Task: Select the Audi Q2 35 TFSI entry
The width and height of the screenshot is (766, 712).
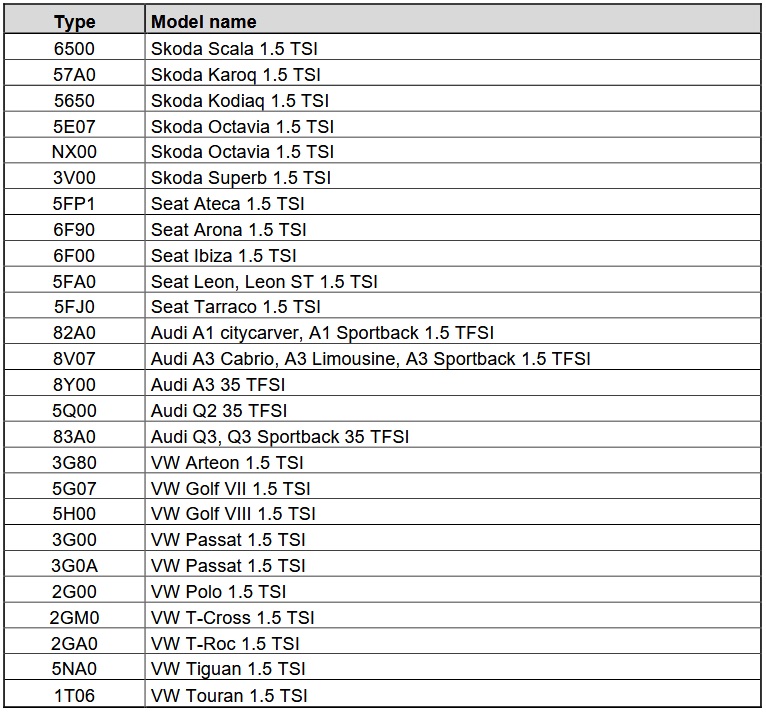Action: pyautogui.click(x=219, y=411)
